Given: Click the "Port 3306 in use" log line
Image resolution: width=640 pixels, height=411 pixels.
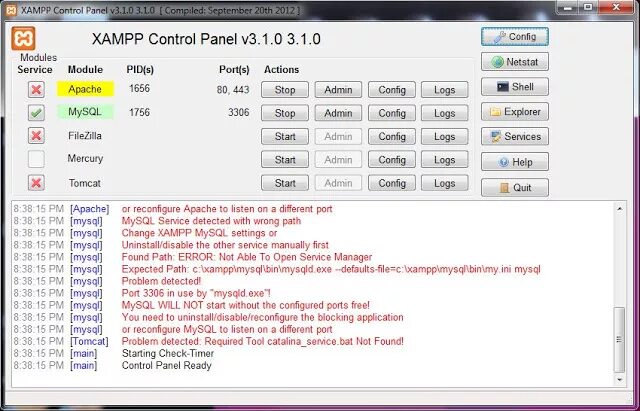Looking at the screenshot, I should [196, 293].
